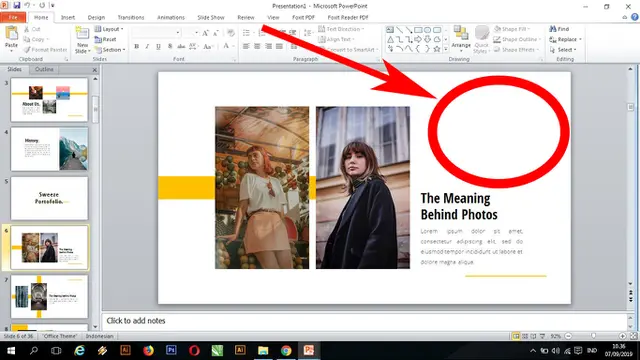The height and width of the screenshot is (360, 640).
Task: Click the New Slide icon
Action: pos(82,33)
